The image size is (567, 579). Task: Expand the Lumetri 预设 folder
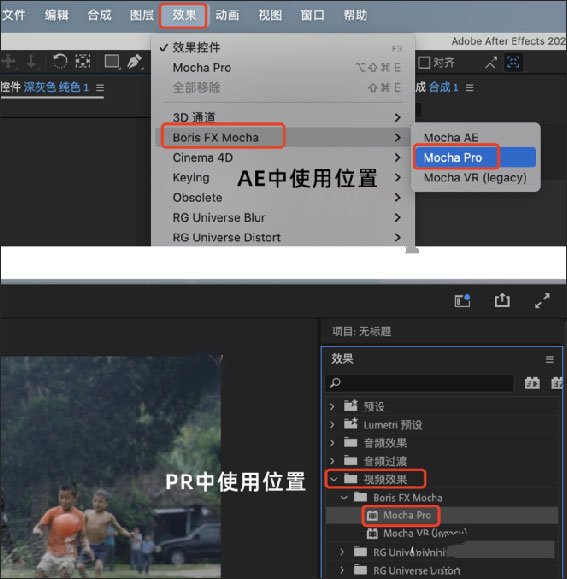point(332,425)
